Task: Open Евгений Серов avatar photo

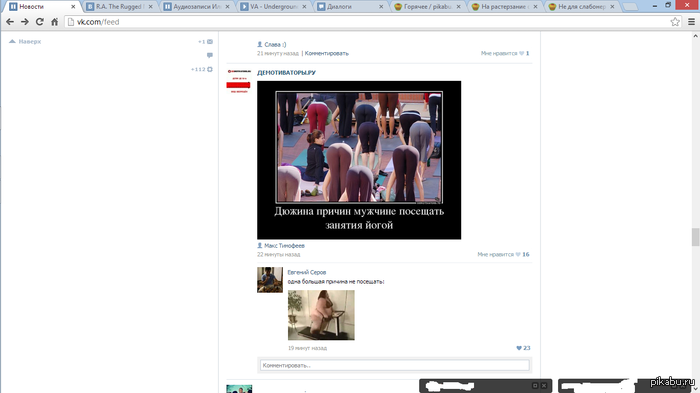Action: click(270, 280)
